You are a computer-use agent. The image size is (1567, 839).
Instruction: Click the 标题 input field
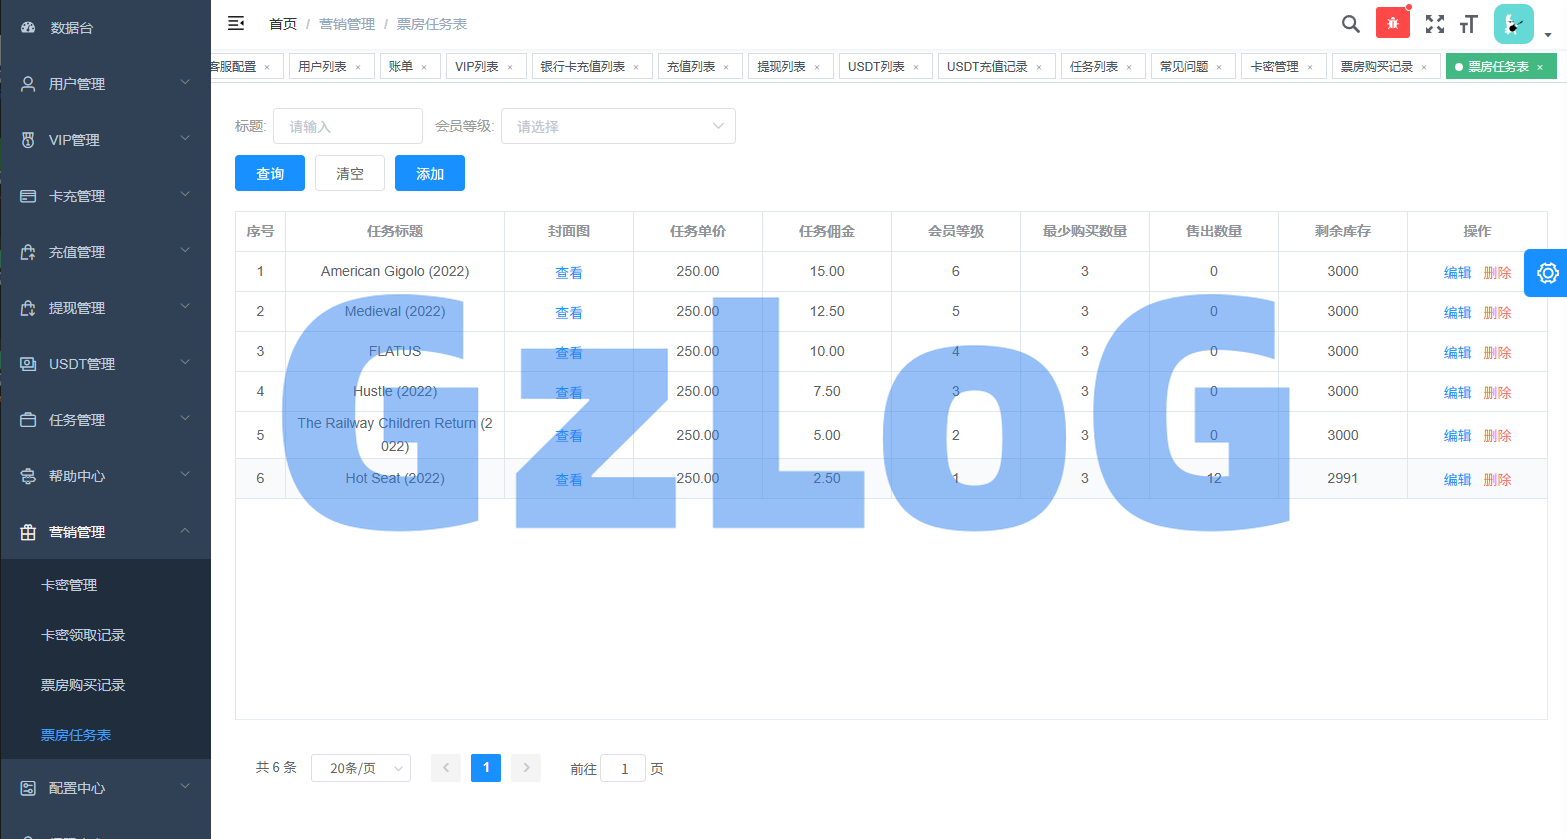click(x=347, y=126)
